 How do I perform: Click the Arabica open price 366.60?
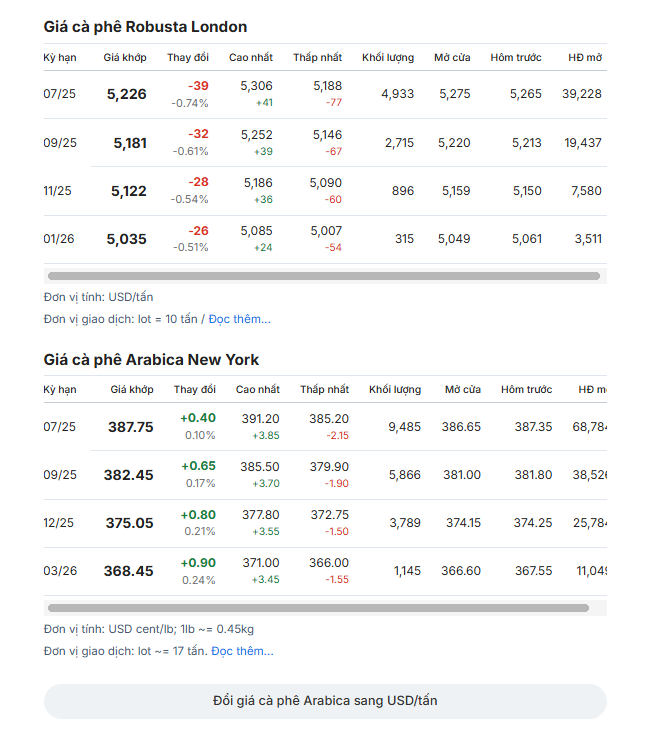point(461,571)
